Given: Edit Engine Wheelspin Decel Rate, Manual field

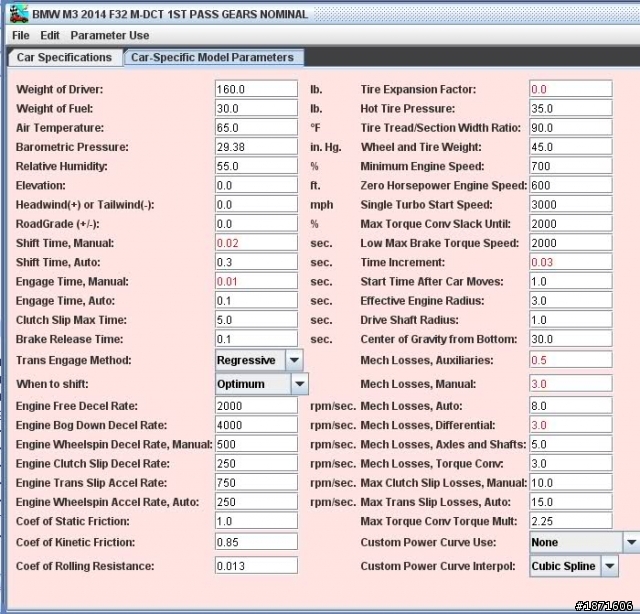Looking at the screenshot, I should tap(256, 444).
